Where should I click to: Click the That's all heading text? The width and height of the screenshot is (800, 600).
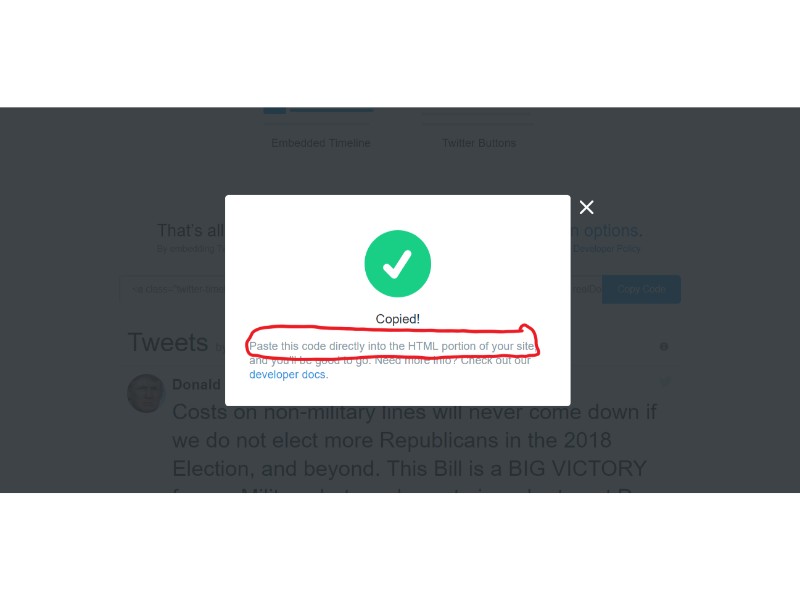pos(191,231)
